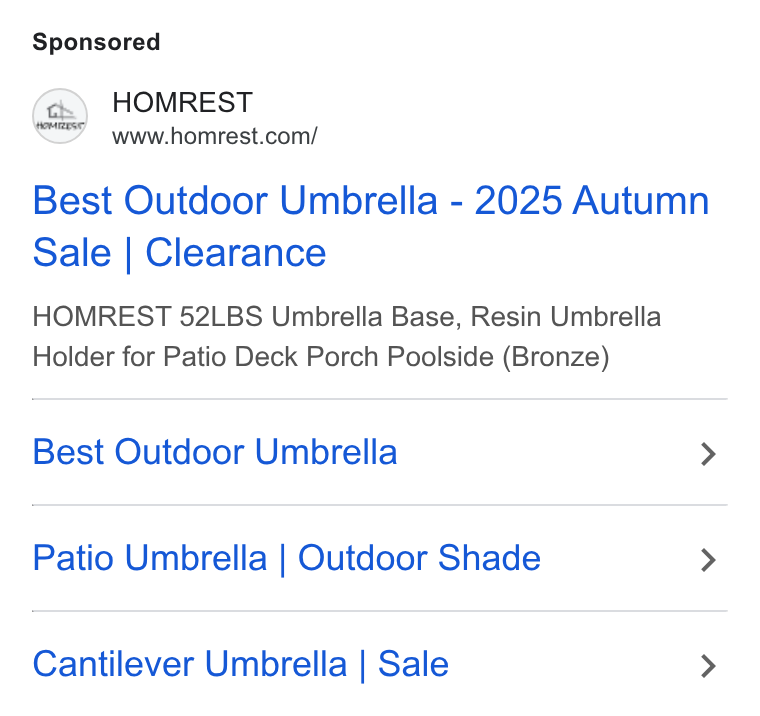Click the arrow next to Patio Umbrella

708,560
